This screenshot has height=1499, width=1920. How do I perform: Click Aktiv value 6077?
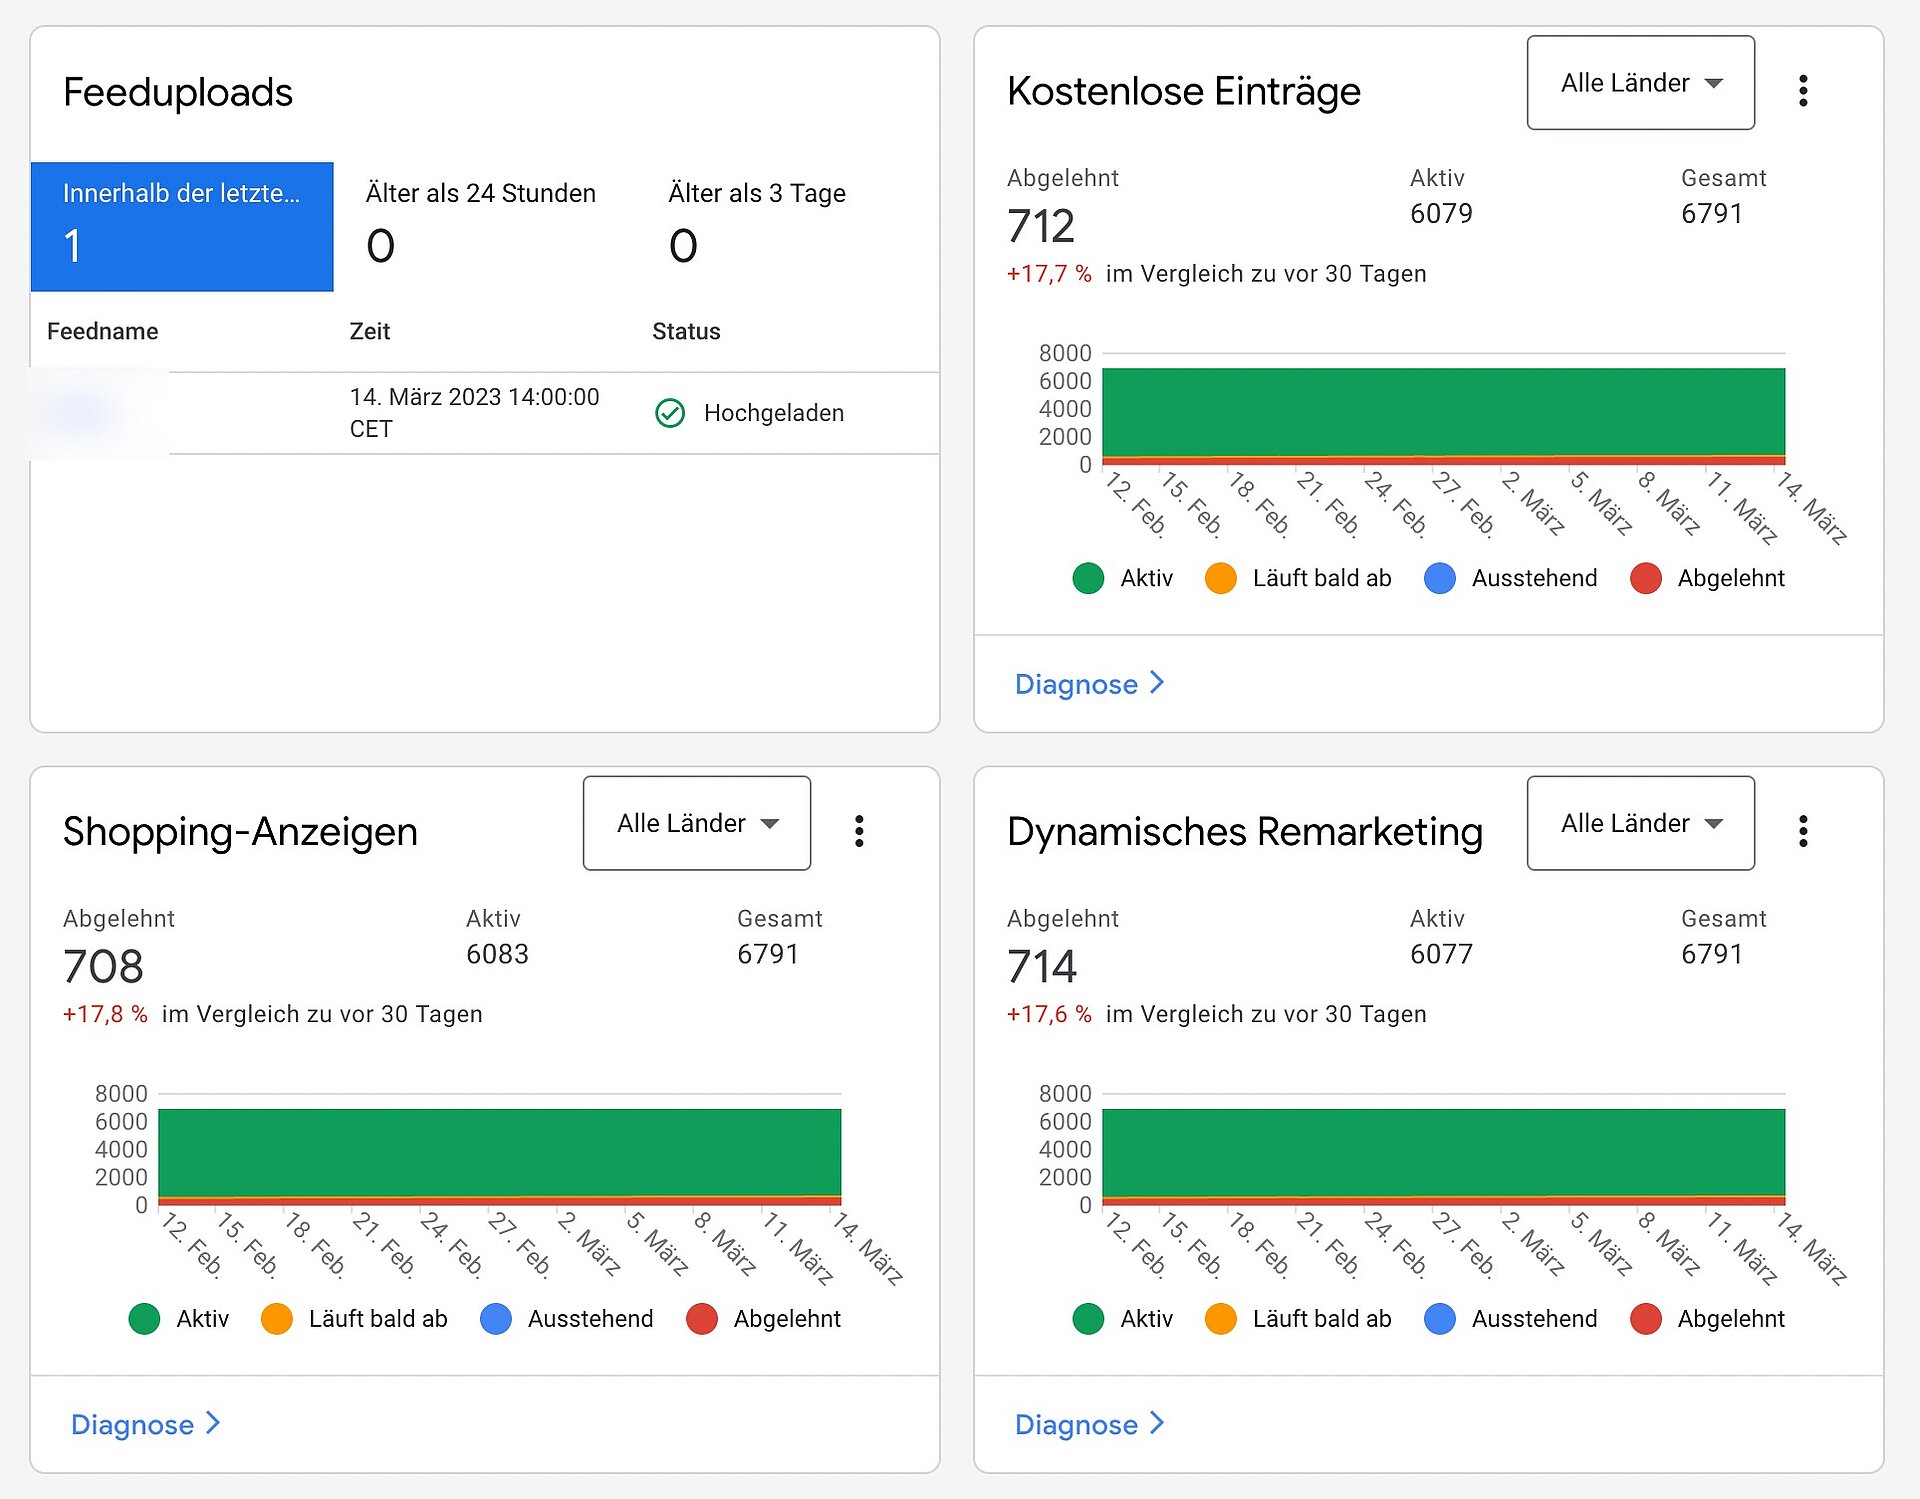point(1441,954)
